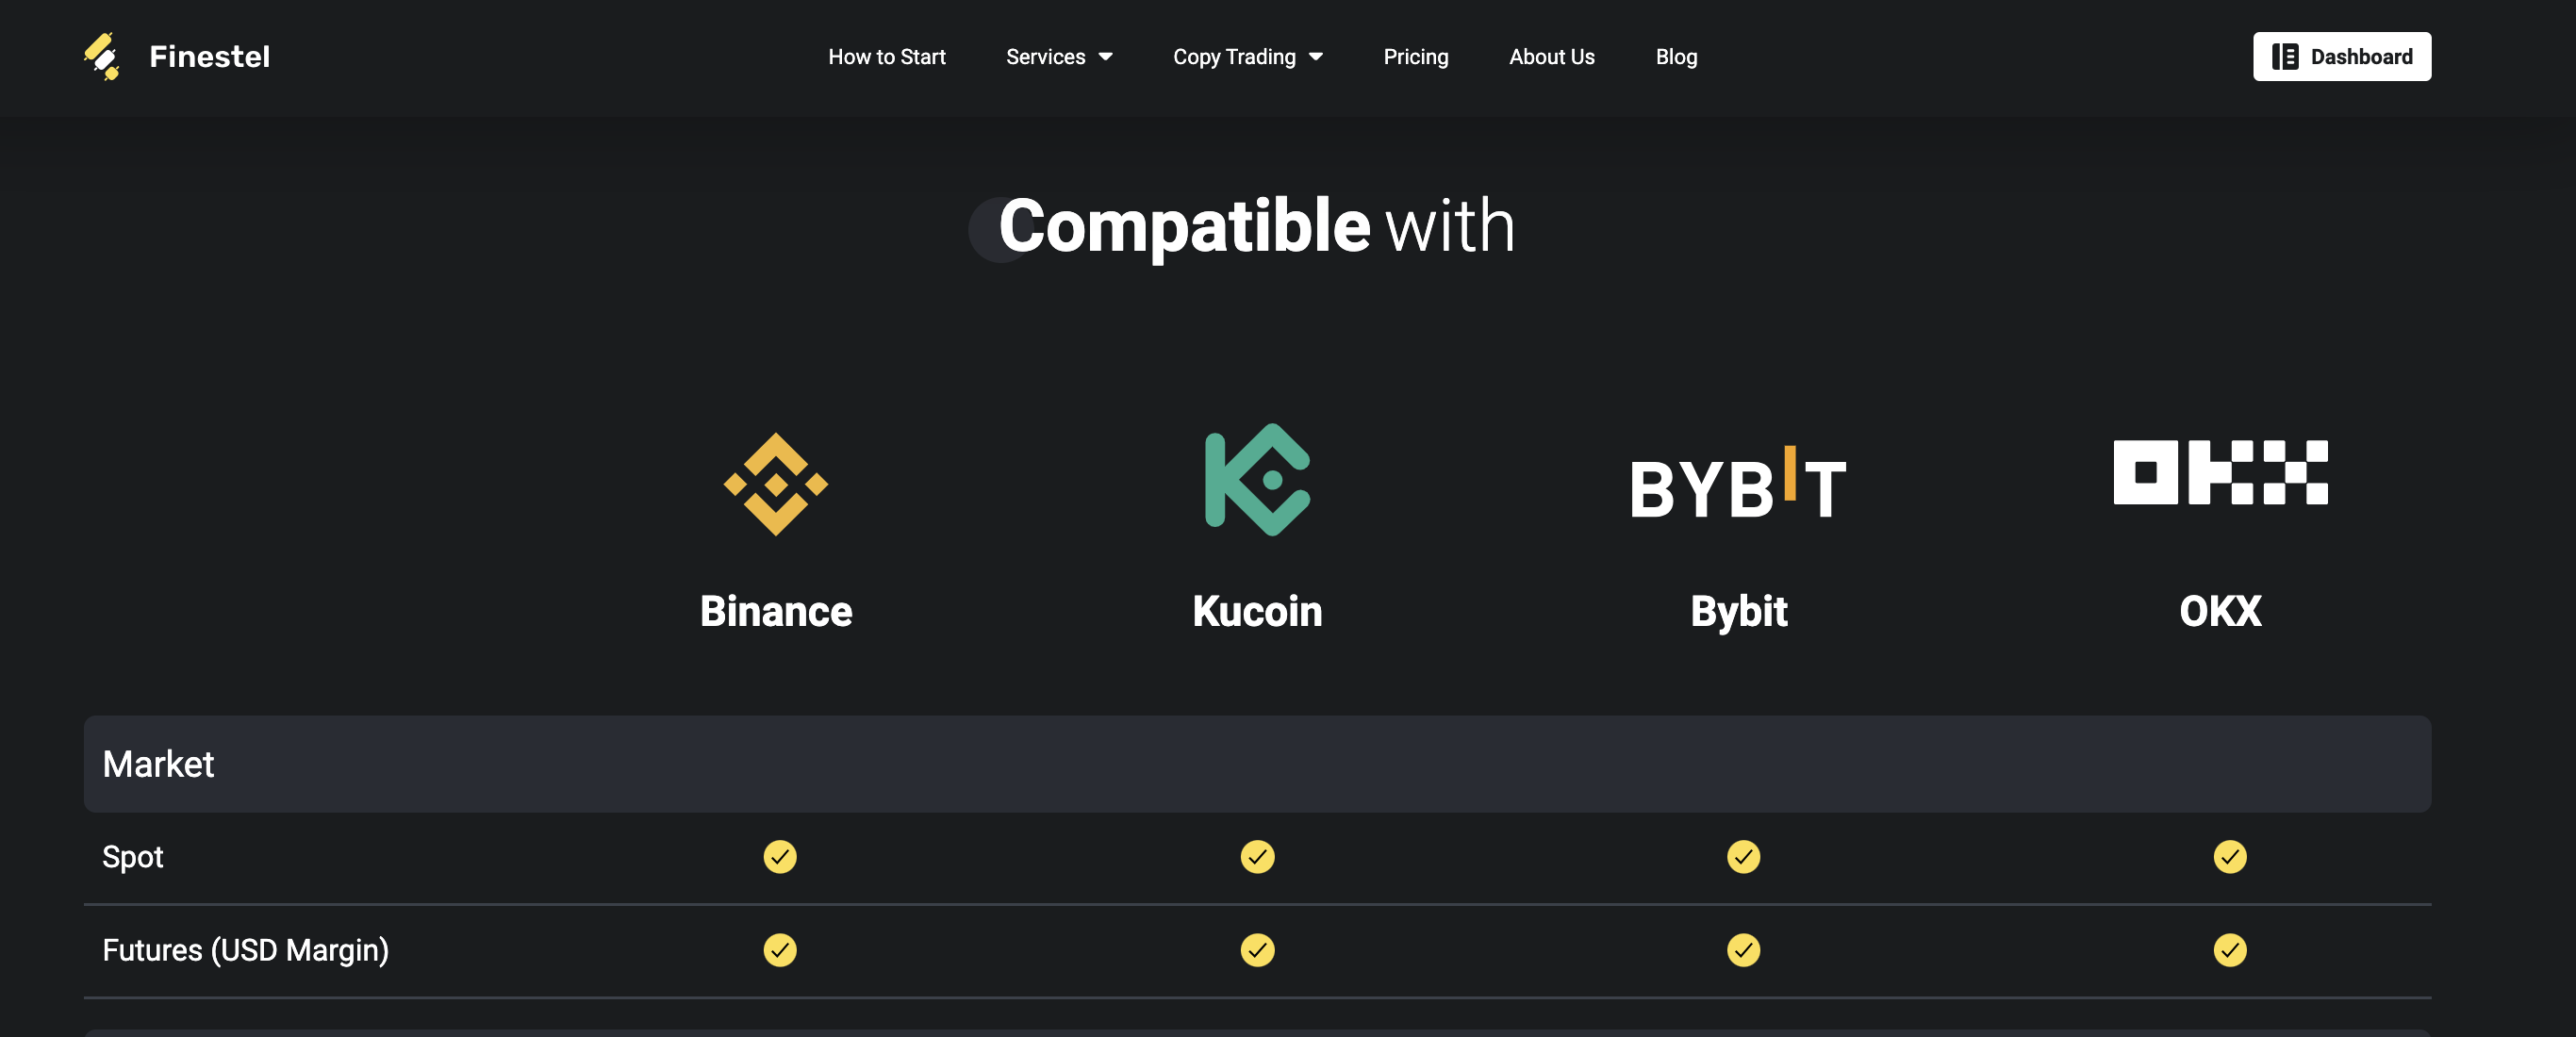Screen dimensions: 2576x1037
Task: Click the Spot checkmark under Binance
Action: point(779,857)
